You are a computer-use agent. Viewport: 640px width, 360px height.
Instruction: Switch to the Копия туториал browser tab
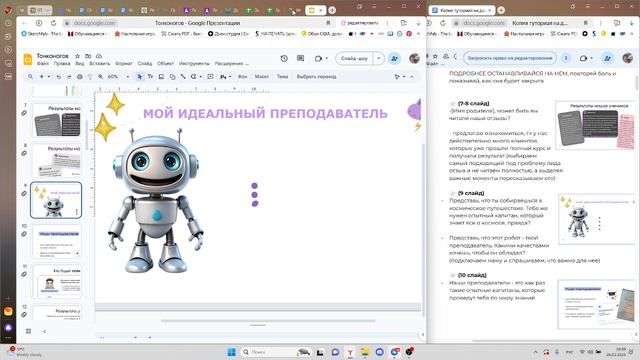click(461, 10)
